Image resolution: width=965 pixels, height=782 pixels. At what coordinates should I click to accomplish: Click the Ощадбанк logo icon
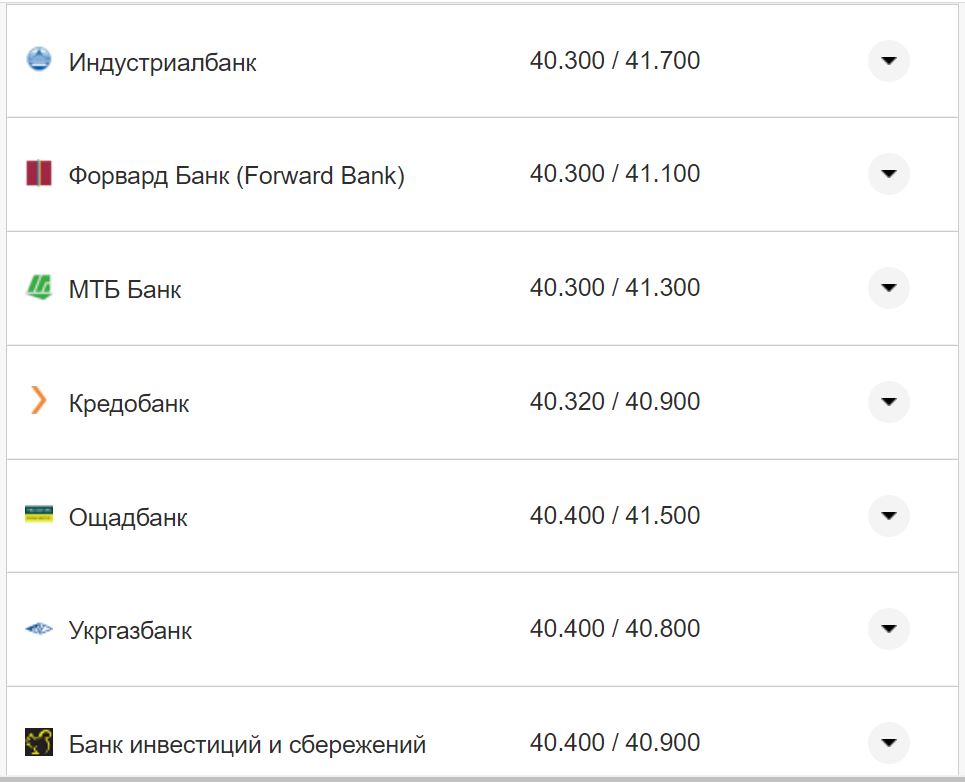click(38, 516)
